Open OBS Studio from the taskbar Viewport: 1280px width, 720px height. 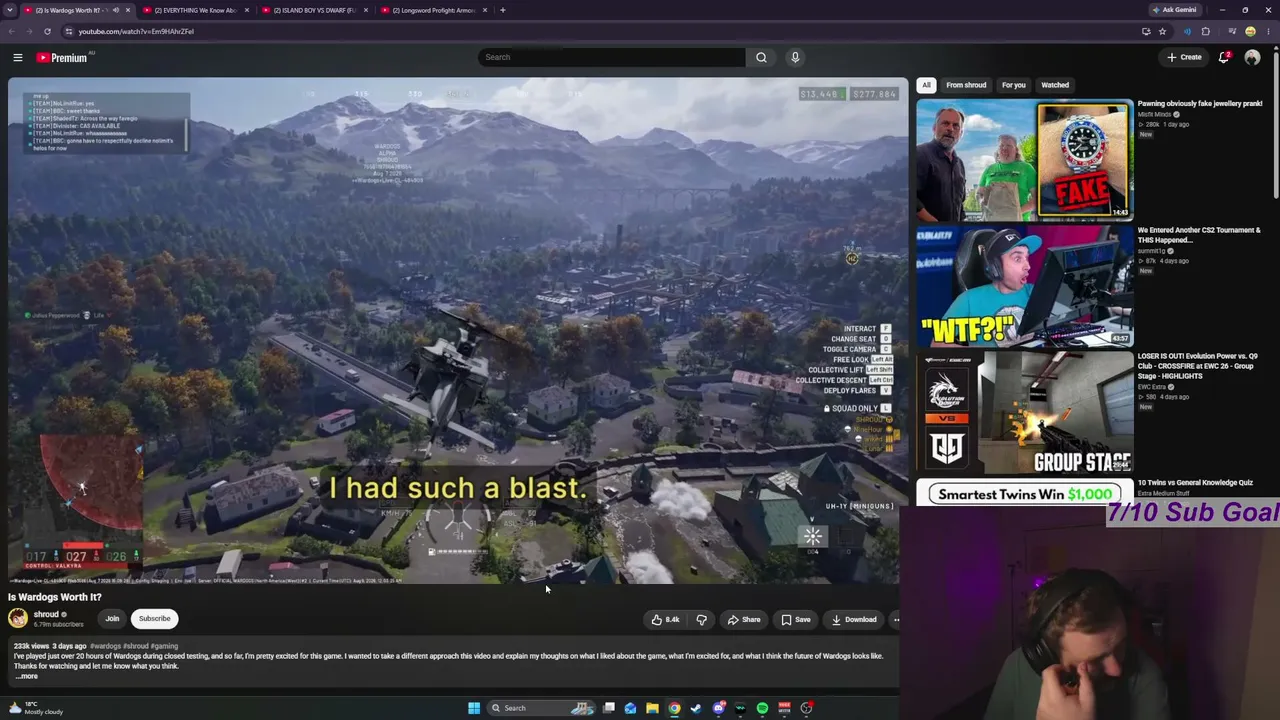[806, 708]
